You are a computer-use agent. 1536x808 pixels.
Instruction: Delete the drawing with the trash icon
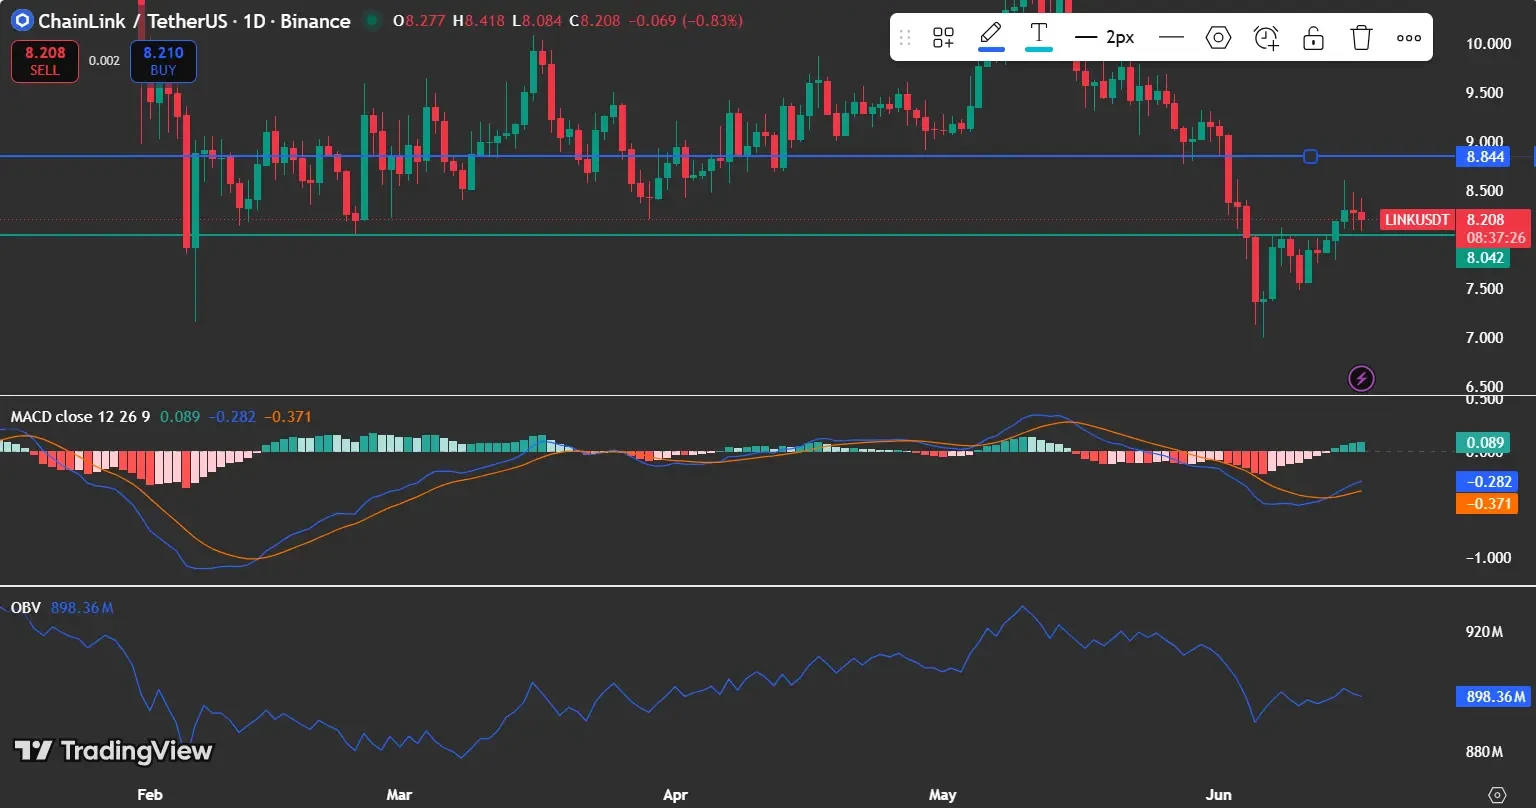[1361, 38]
